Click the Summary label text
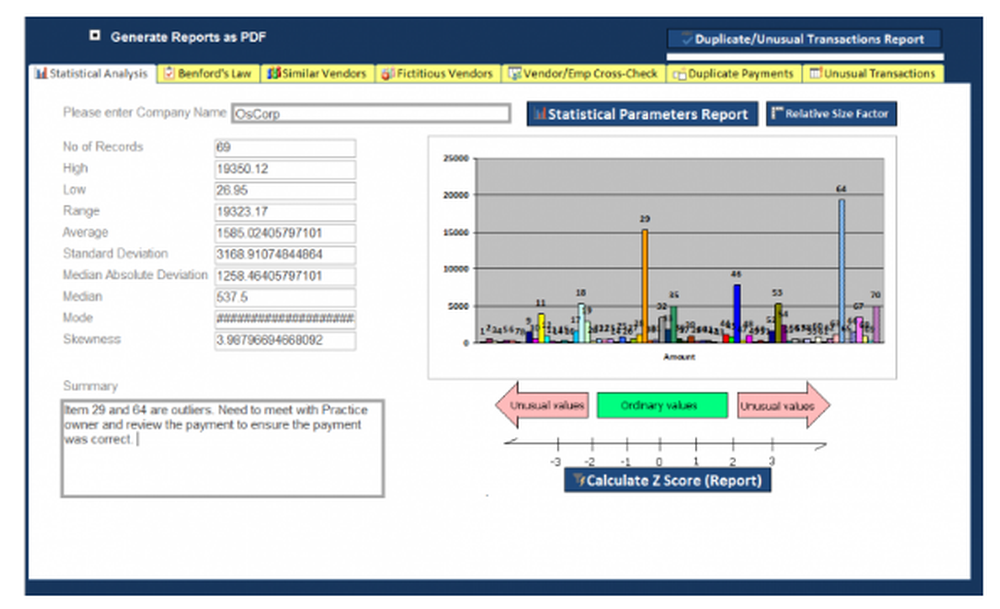Screen dimensions: 1000x609 click(90, 386)
